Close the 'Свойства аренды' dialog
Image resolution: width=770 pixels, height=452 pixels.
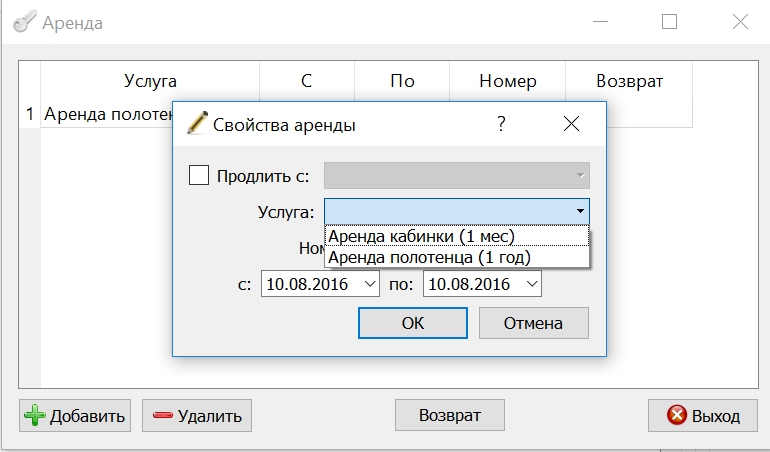click(x=572, y=124)
